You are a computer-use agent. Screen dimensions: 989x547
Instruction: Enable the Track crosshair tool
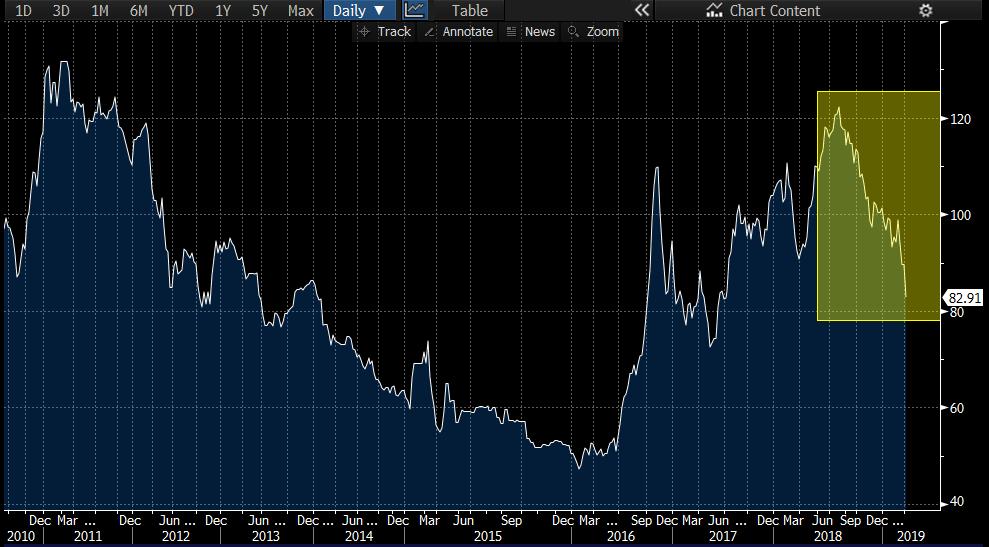click(x=384, y=32)
